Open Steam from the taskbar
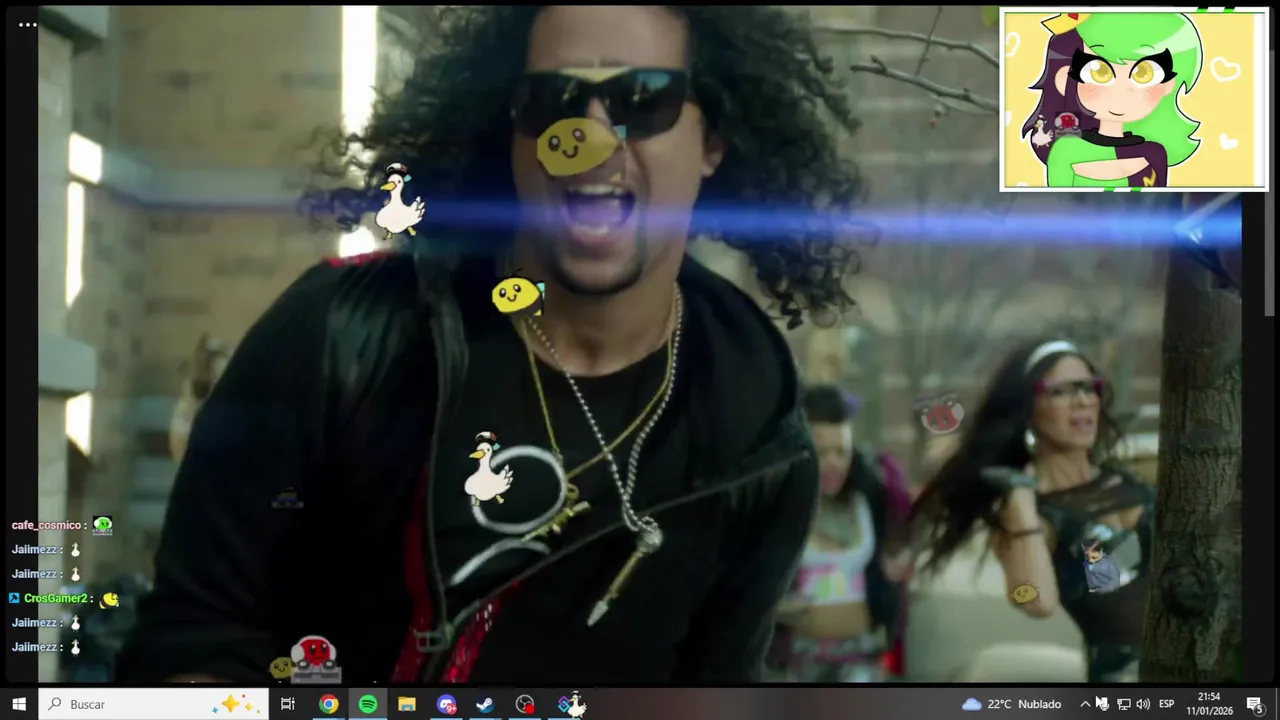Screen dimensions: 1280x720 (485, 704)
